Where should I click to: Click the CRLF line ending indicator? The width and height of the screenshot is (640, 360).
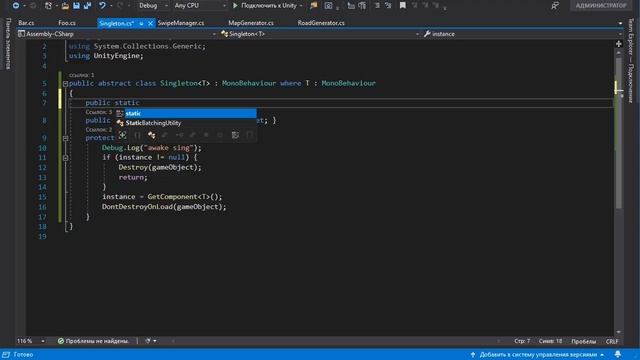(x=612, y=341)
